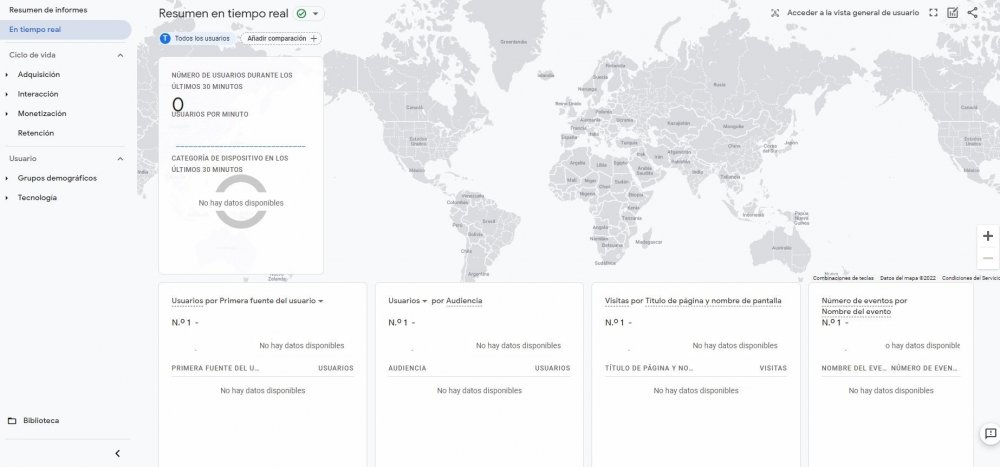Image resolution: width=1000 pixels, height=467 pixels.
Task: Click Acceder a la vista general de usuario
Action: 845,13
